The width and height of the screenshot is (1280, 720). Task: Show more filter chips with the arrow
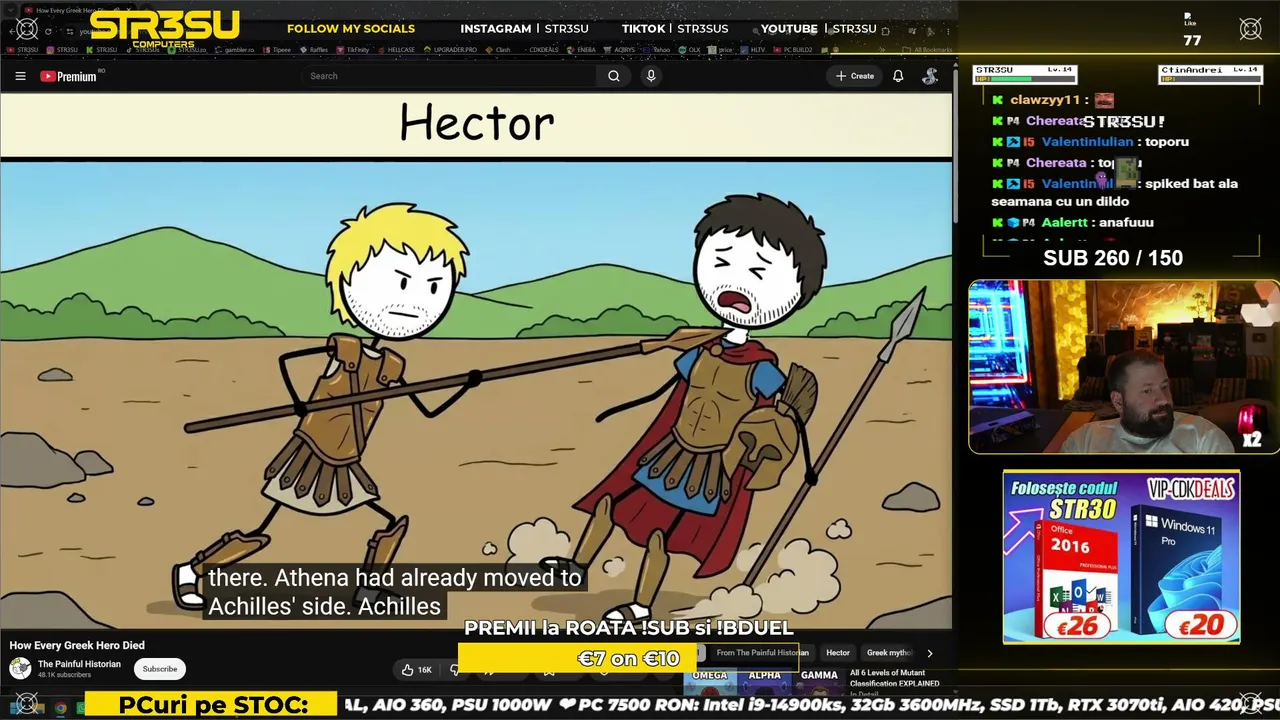pyautogui.click(x=929, y=653)
